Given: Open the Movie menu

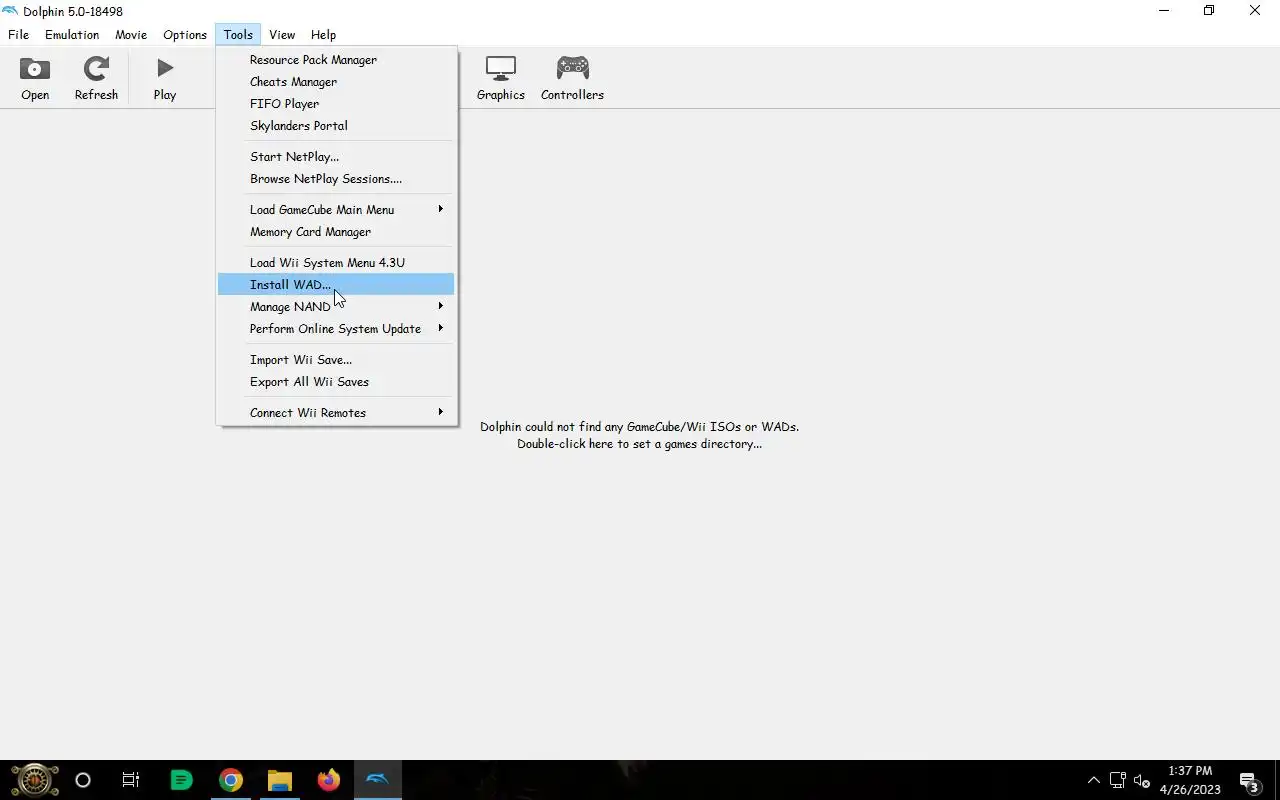Looking at the screenshot, I should pyautogui.click(x=131, y=34).
